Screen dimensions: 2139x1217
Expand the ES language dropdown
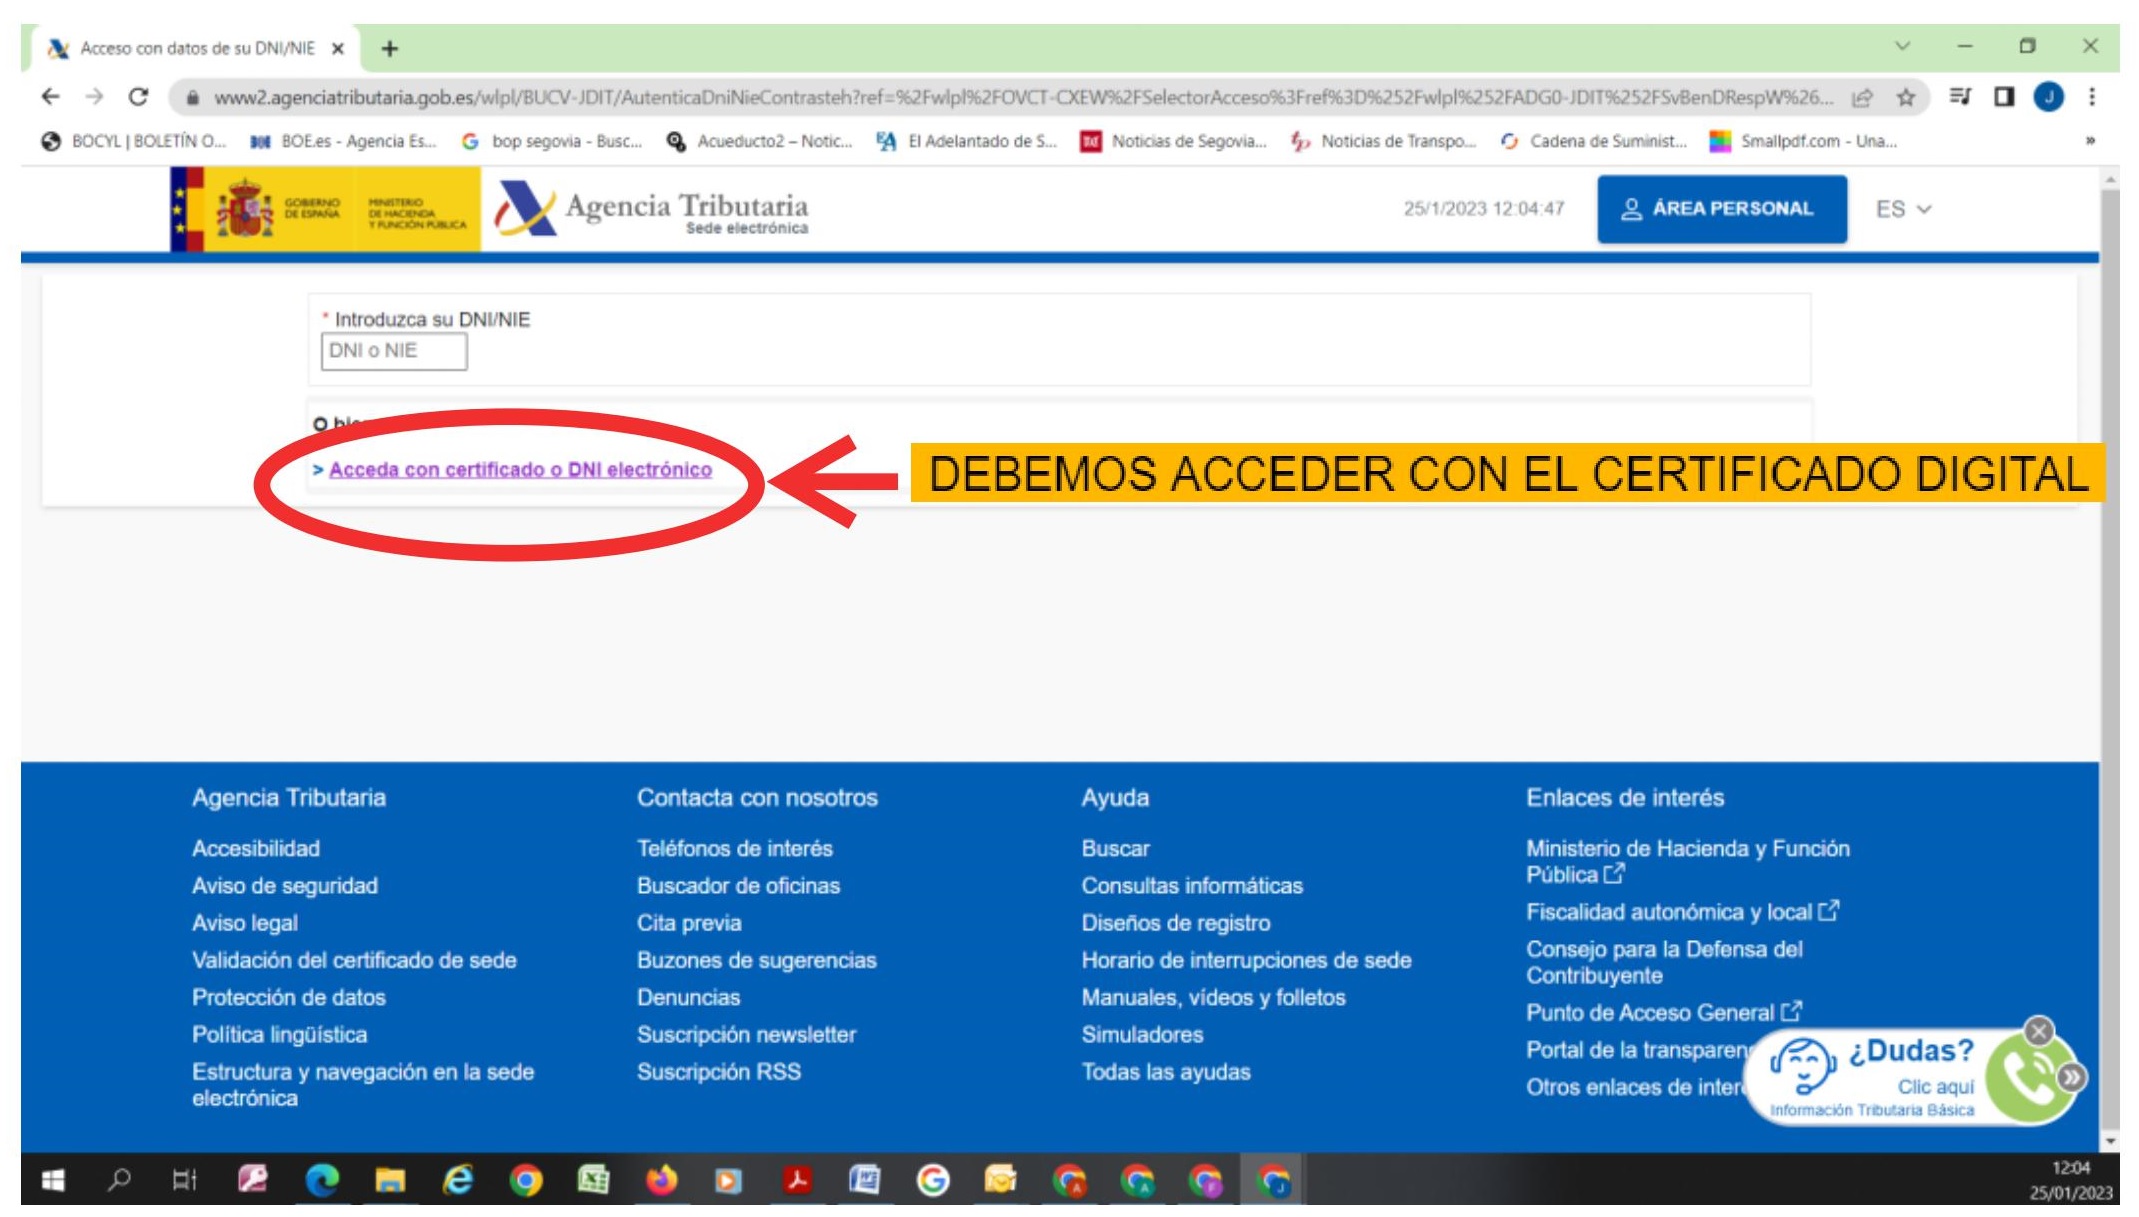(1903, 209)
